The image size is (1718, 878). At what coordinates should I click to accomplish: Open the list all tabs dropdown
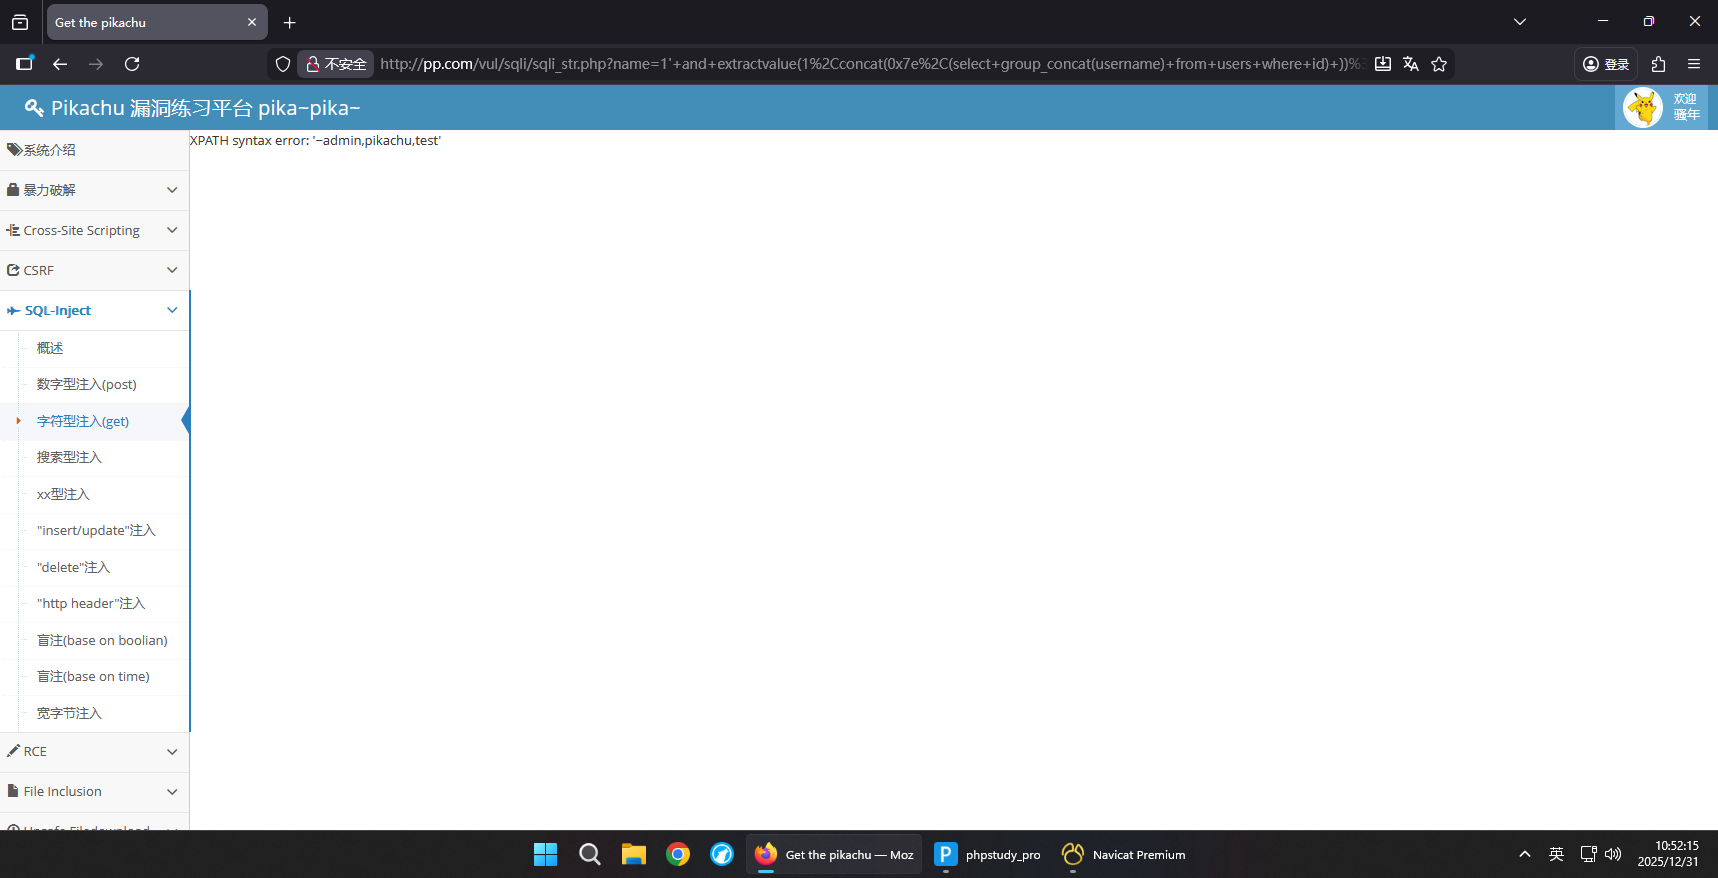(1520, 22)
